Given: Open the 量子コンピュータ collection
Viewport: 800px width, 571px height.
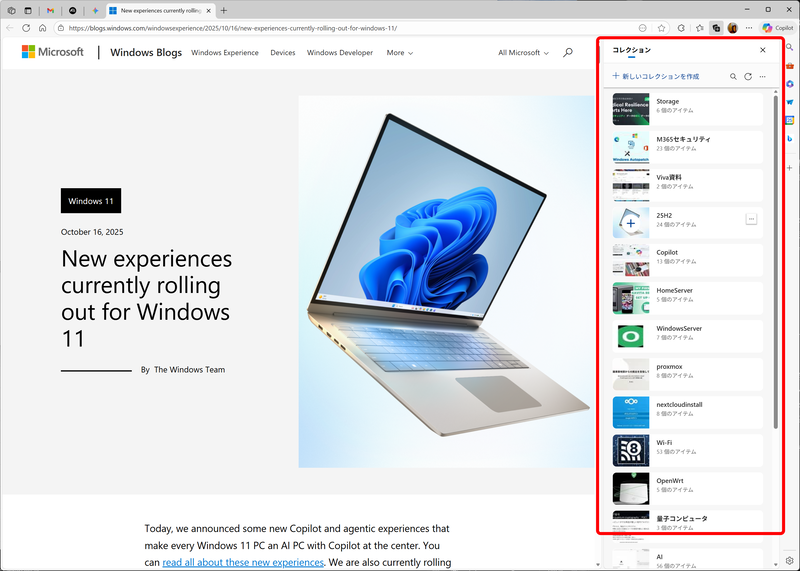Looking at the screenshot, I should click(687, 526).
